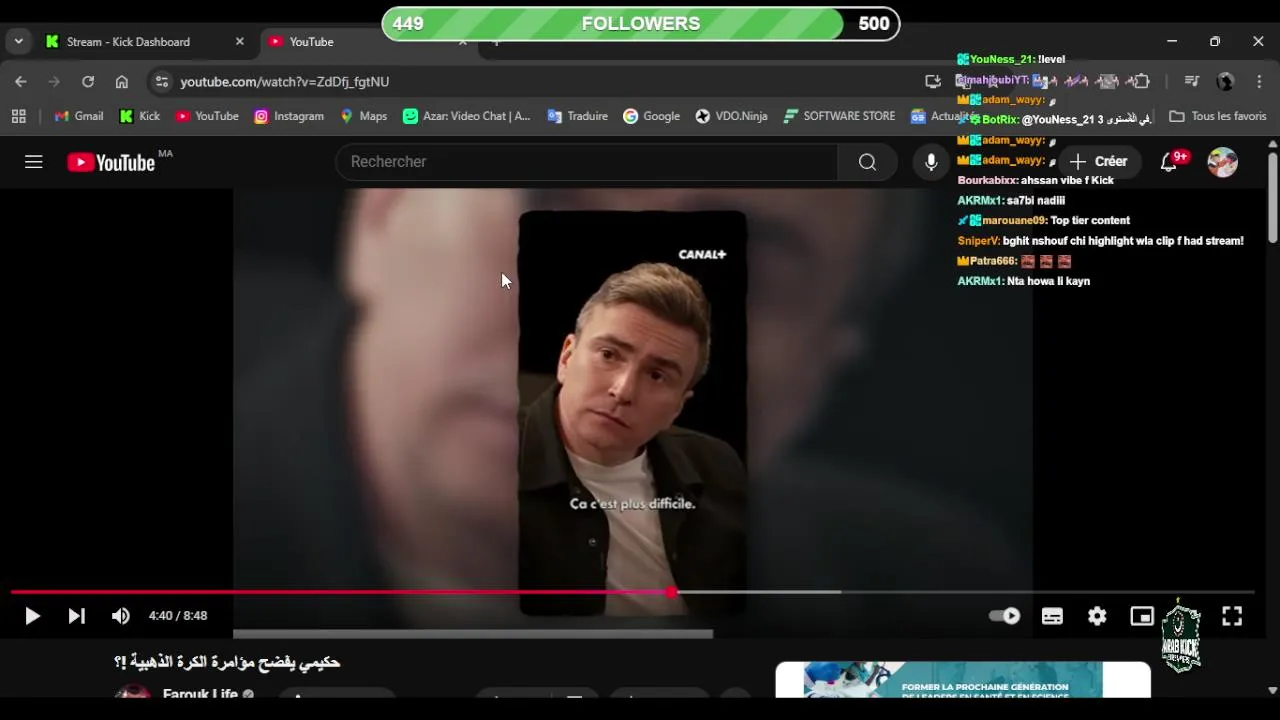Open the Gmail bookmark
The image size is (1280, 720).
[79, 116]
